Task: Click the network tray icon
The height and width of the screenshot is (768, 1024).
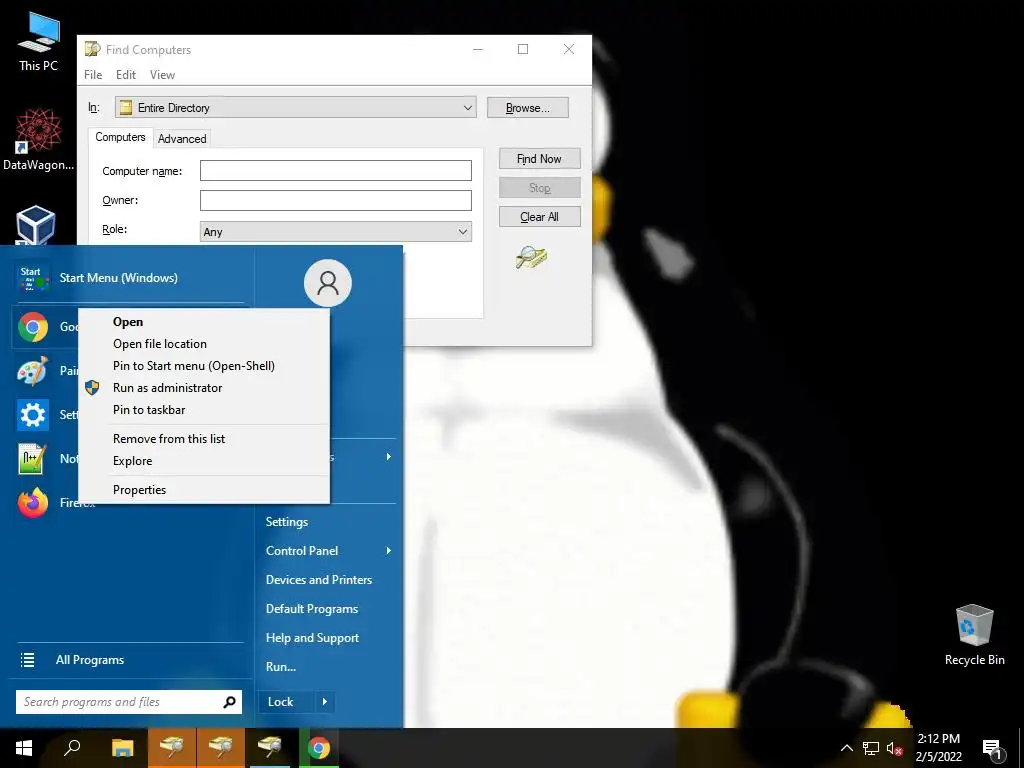Action: pos(871,748)
